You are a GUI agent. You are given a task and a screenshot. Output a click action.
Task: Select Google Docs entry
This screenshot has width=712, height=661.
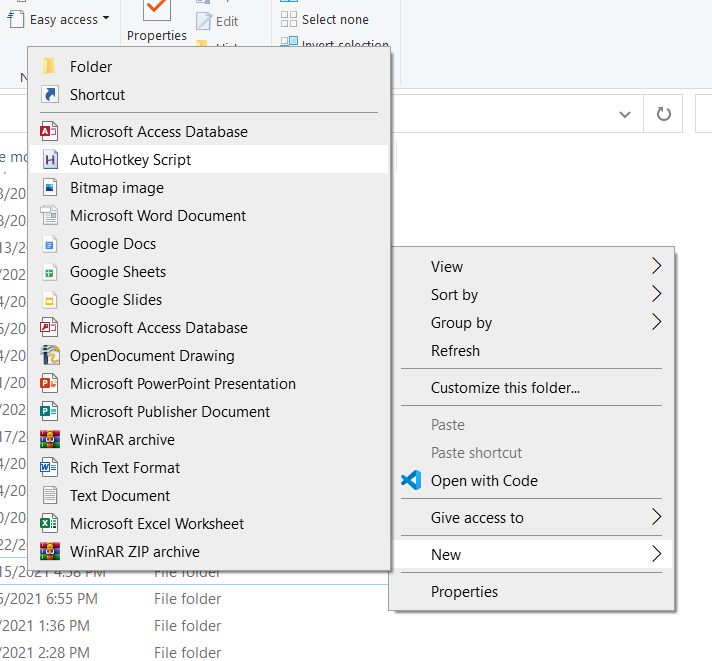tap(209, 244)
